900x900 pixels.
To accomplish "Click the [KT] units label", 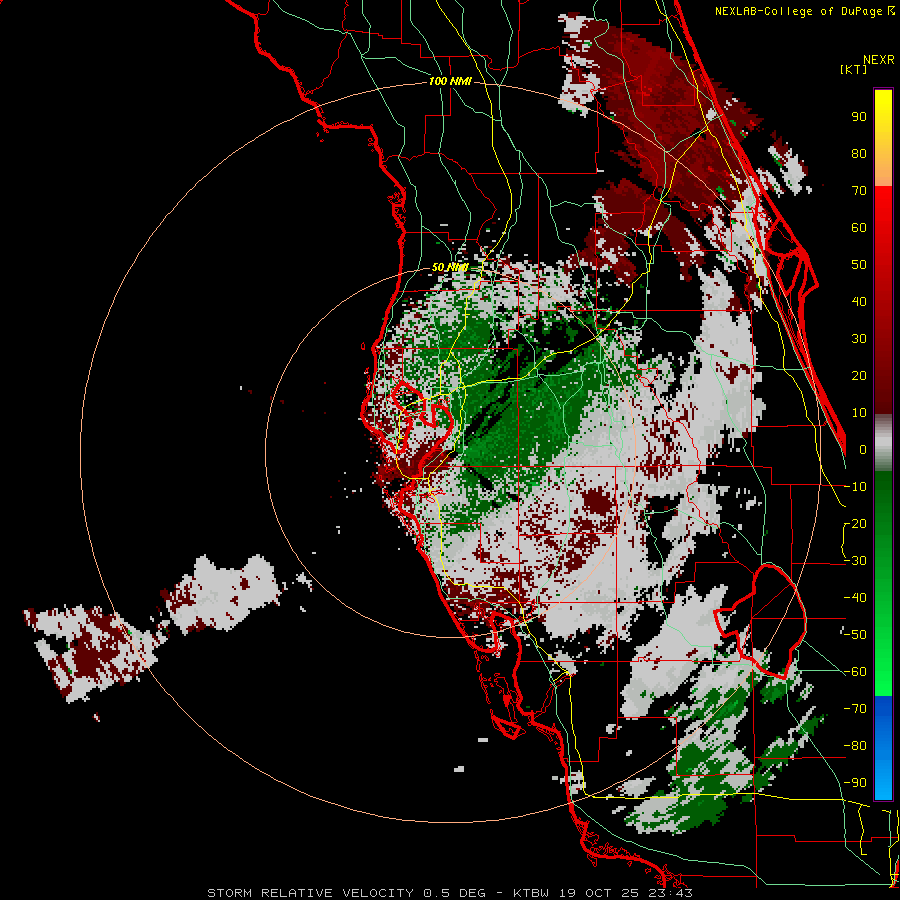I will [x=853, y=69].
